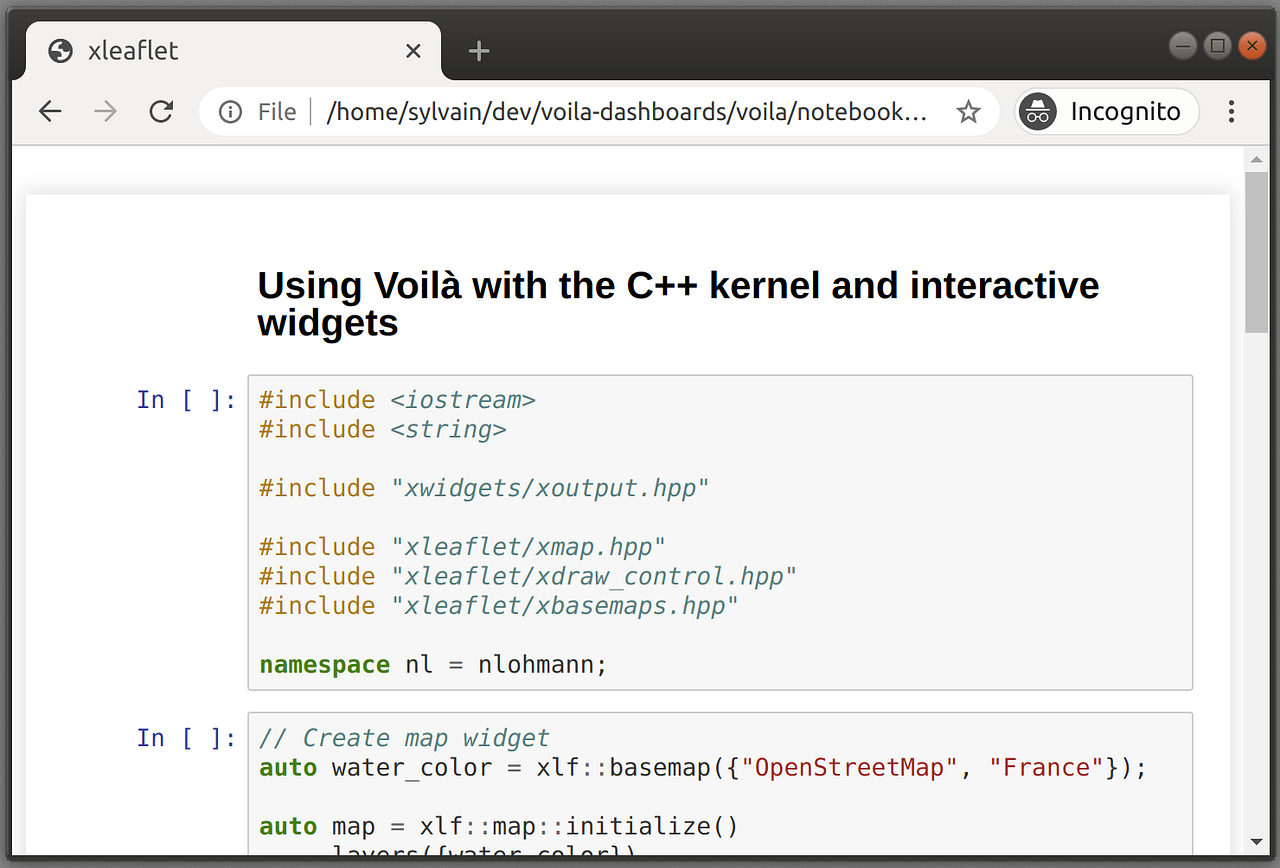Select the code cell creating the map widget
The image size is (1280, 868).
719,790
